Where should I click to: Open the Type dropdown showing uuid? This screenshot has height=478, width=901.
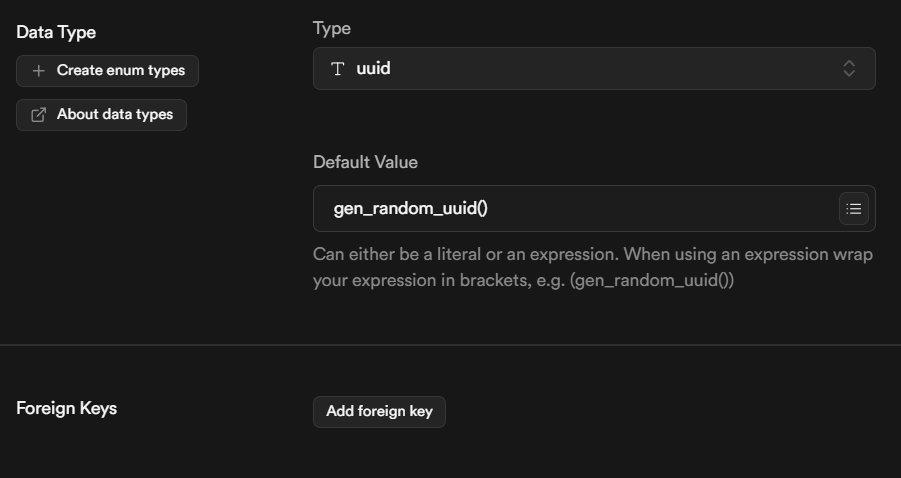click(x=593, y=69)
